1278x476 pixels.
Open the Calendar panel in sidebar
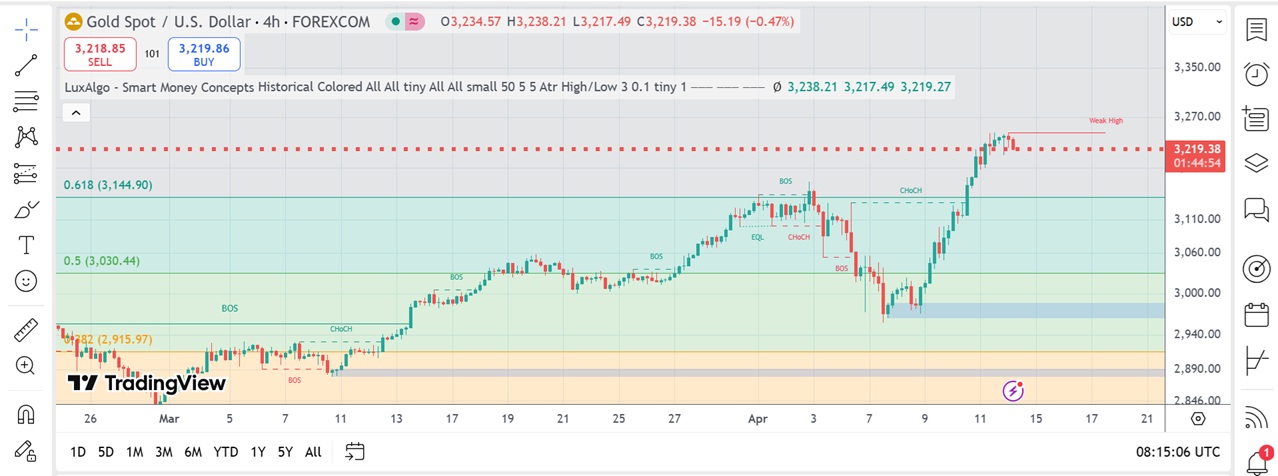point(1255,316)
